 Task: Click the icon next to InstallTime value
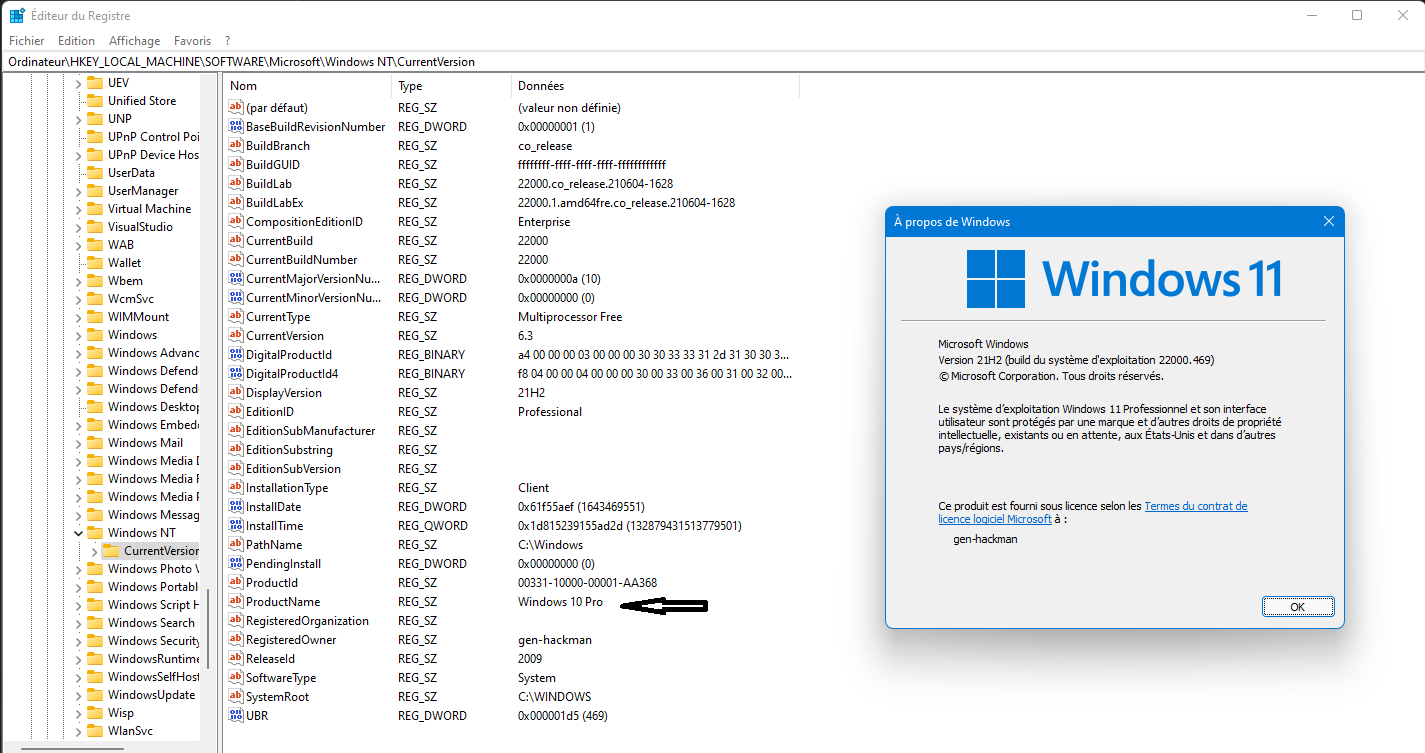pos(236,526)
